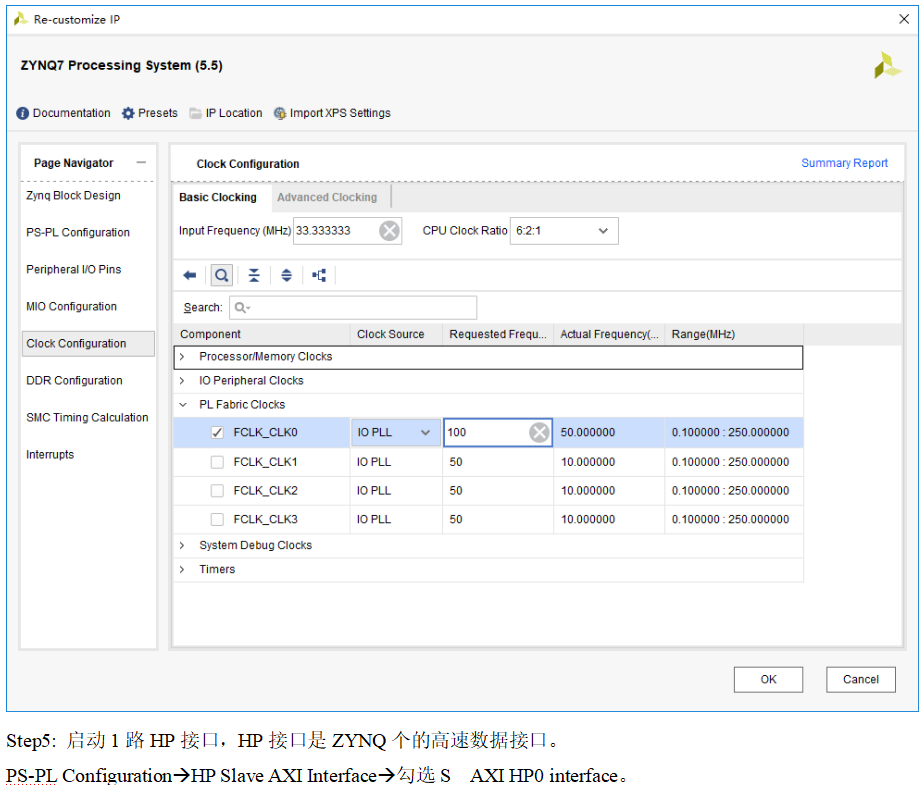The image size is (923, 785).
Task: Go to the PS-PL Configuration page
Action: click(x=78, y=232)
